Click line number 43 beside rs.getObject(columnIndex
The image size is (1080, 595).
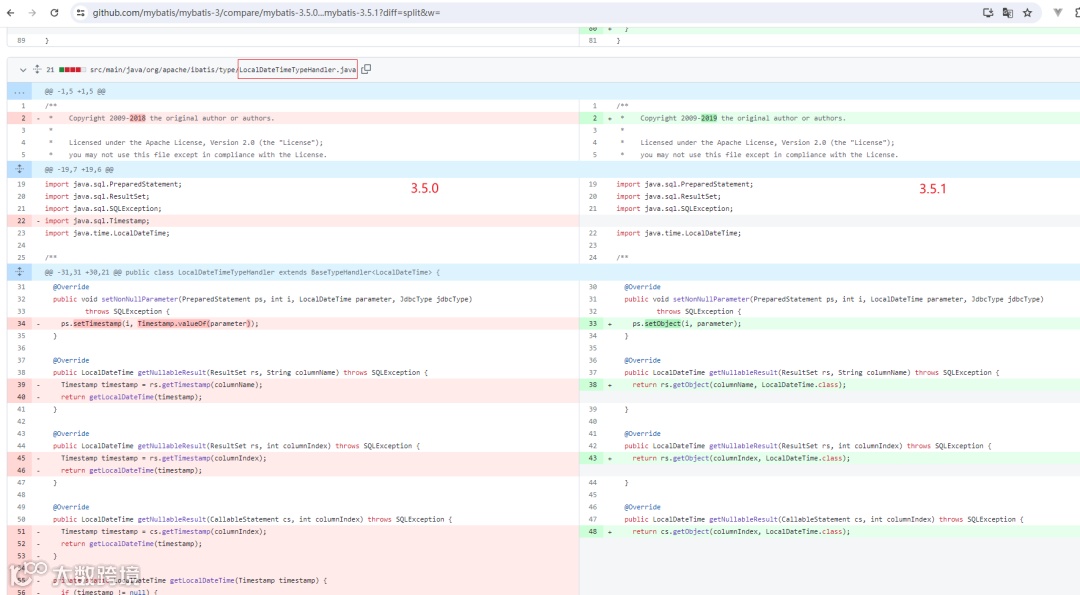click(592, 459)
